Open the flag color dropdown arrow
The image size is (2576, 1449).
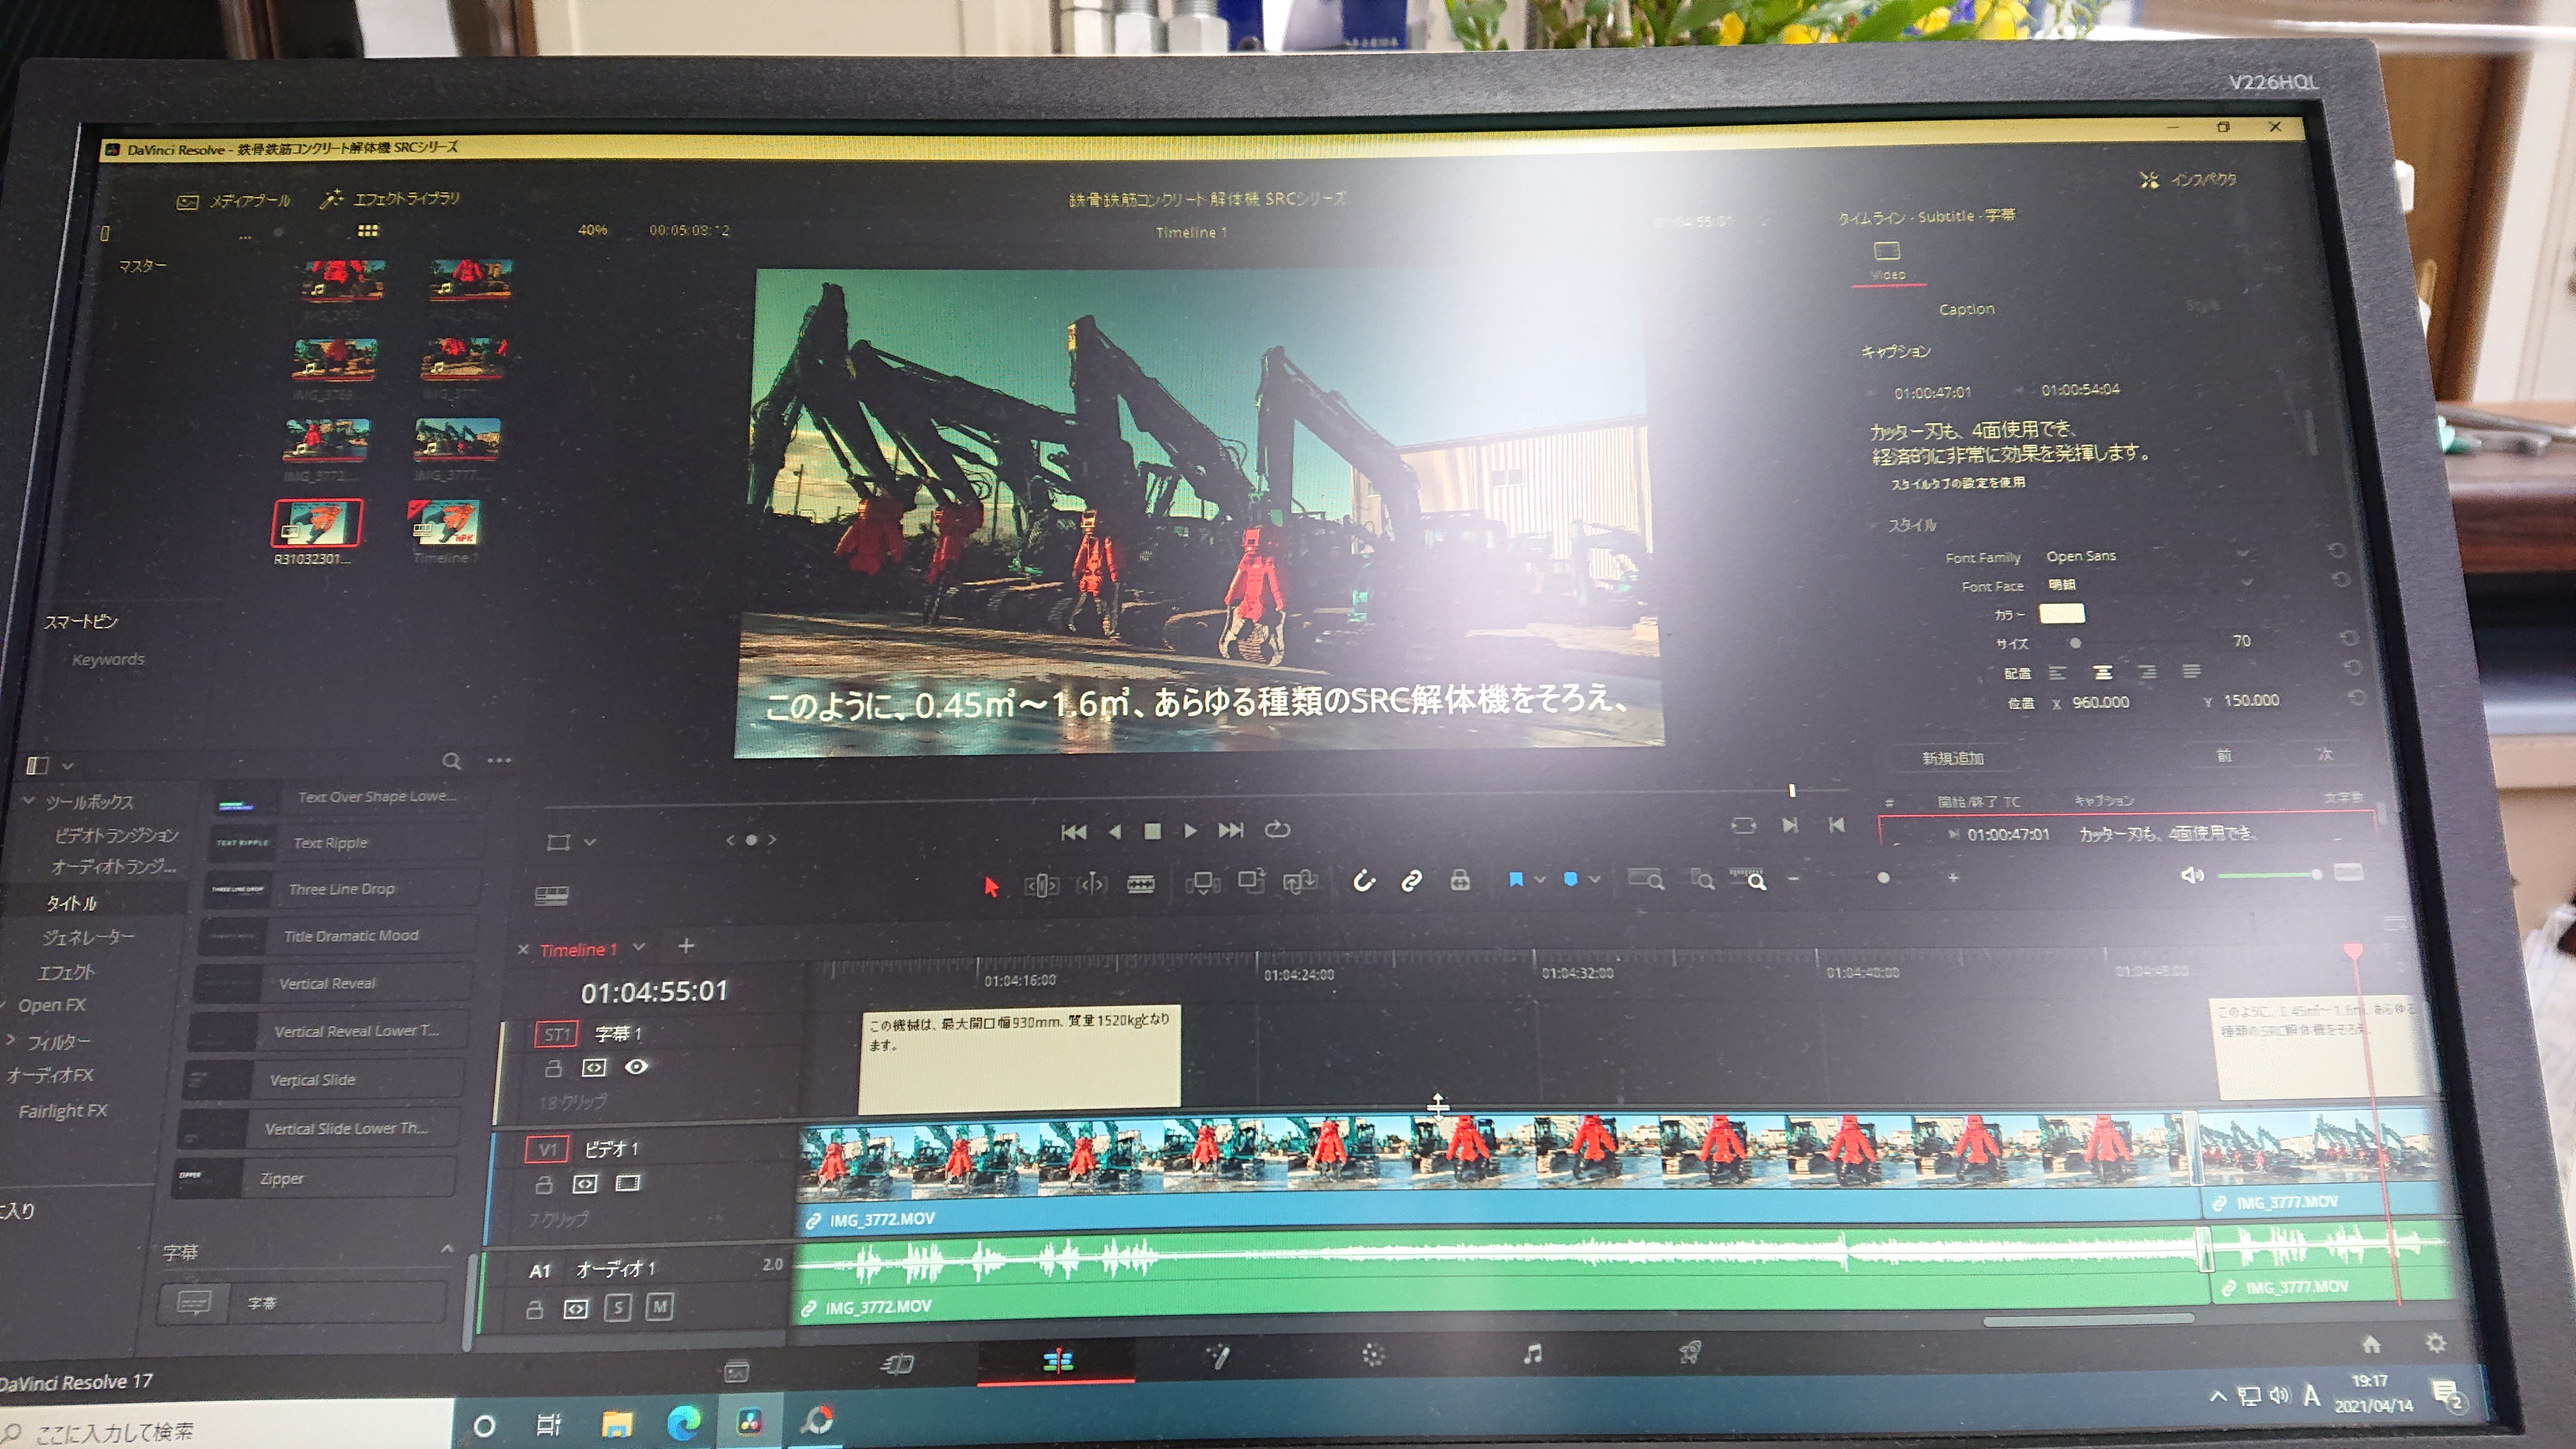click(x=1540, y=879)
